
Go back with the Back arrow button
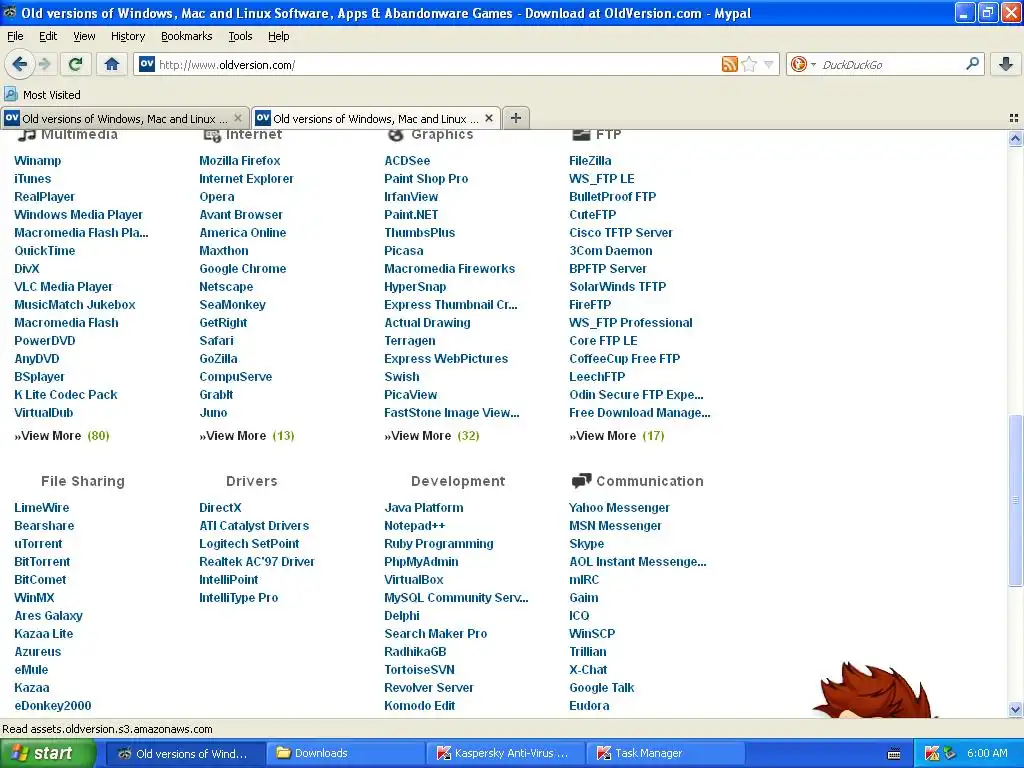tap(20, 64)
